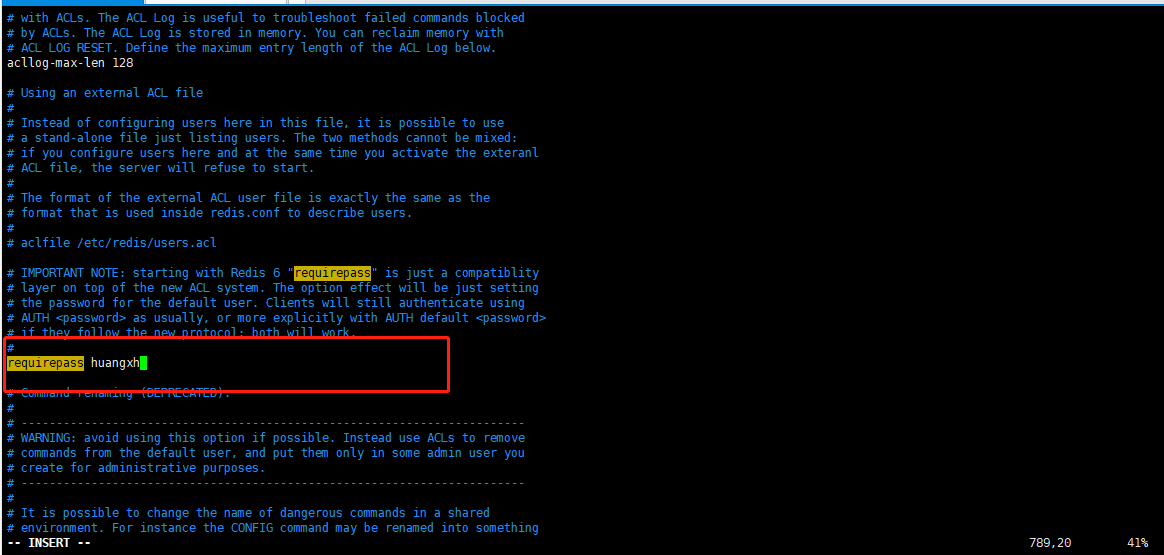Screen dimensions: 1164x555
Task: Click the acllog-max-len 128 line
Action: coord(70,63)
